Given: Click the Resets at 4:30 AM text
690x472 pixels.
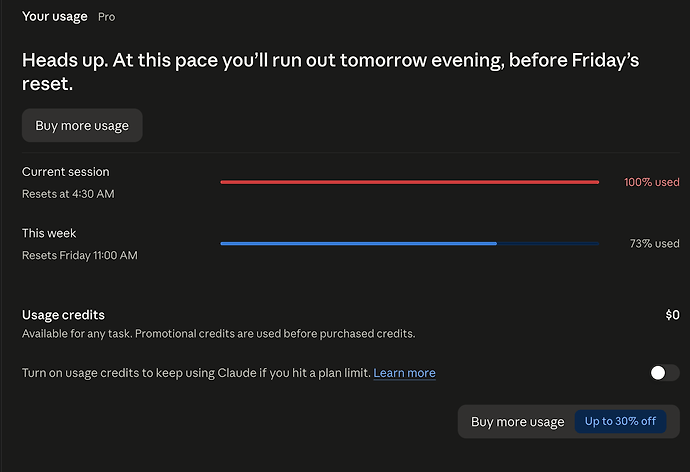Looking at the screenshot, I should point(68,194).
